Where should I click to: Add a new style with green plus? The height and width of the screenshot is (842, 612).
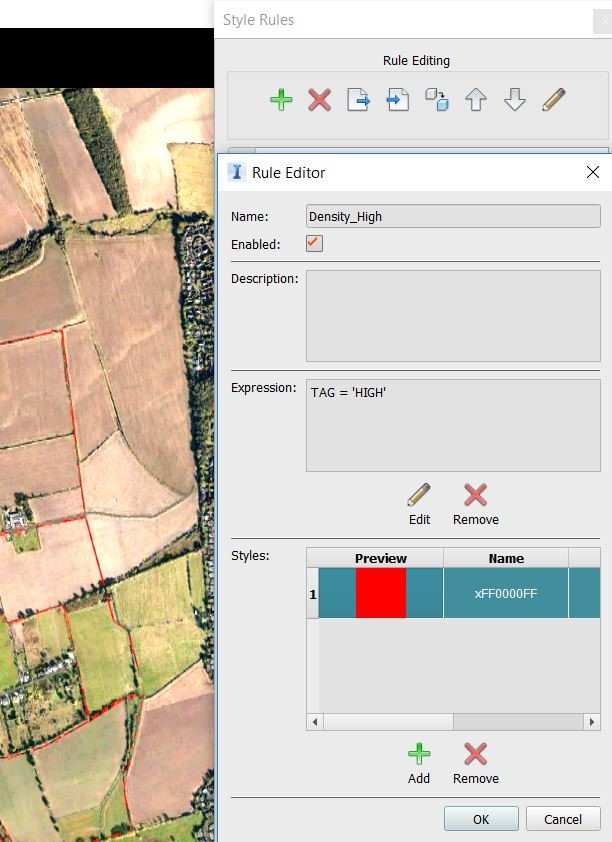click(x=419, y=764)
